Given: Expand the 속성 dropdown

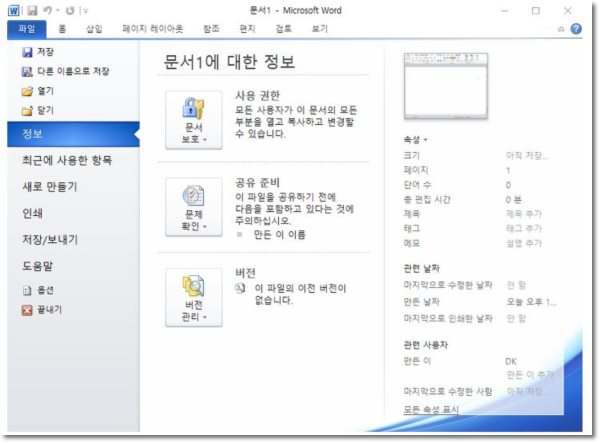Looking at the screenshot, I should click(x=415, y=140).
